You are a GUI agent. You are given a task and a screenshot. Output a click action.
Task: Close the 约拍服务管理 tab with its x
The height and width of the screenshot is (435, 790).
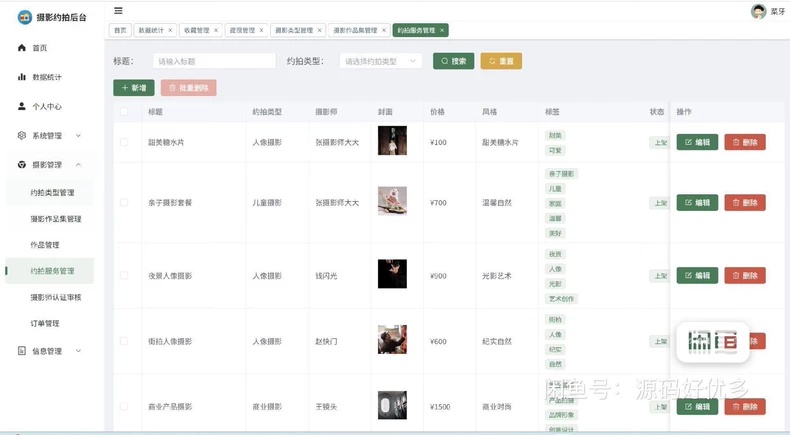(x=442, y=30)
